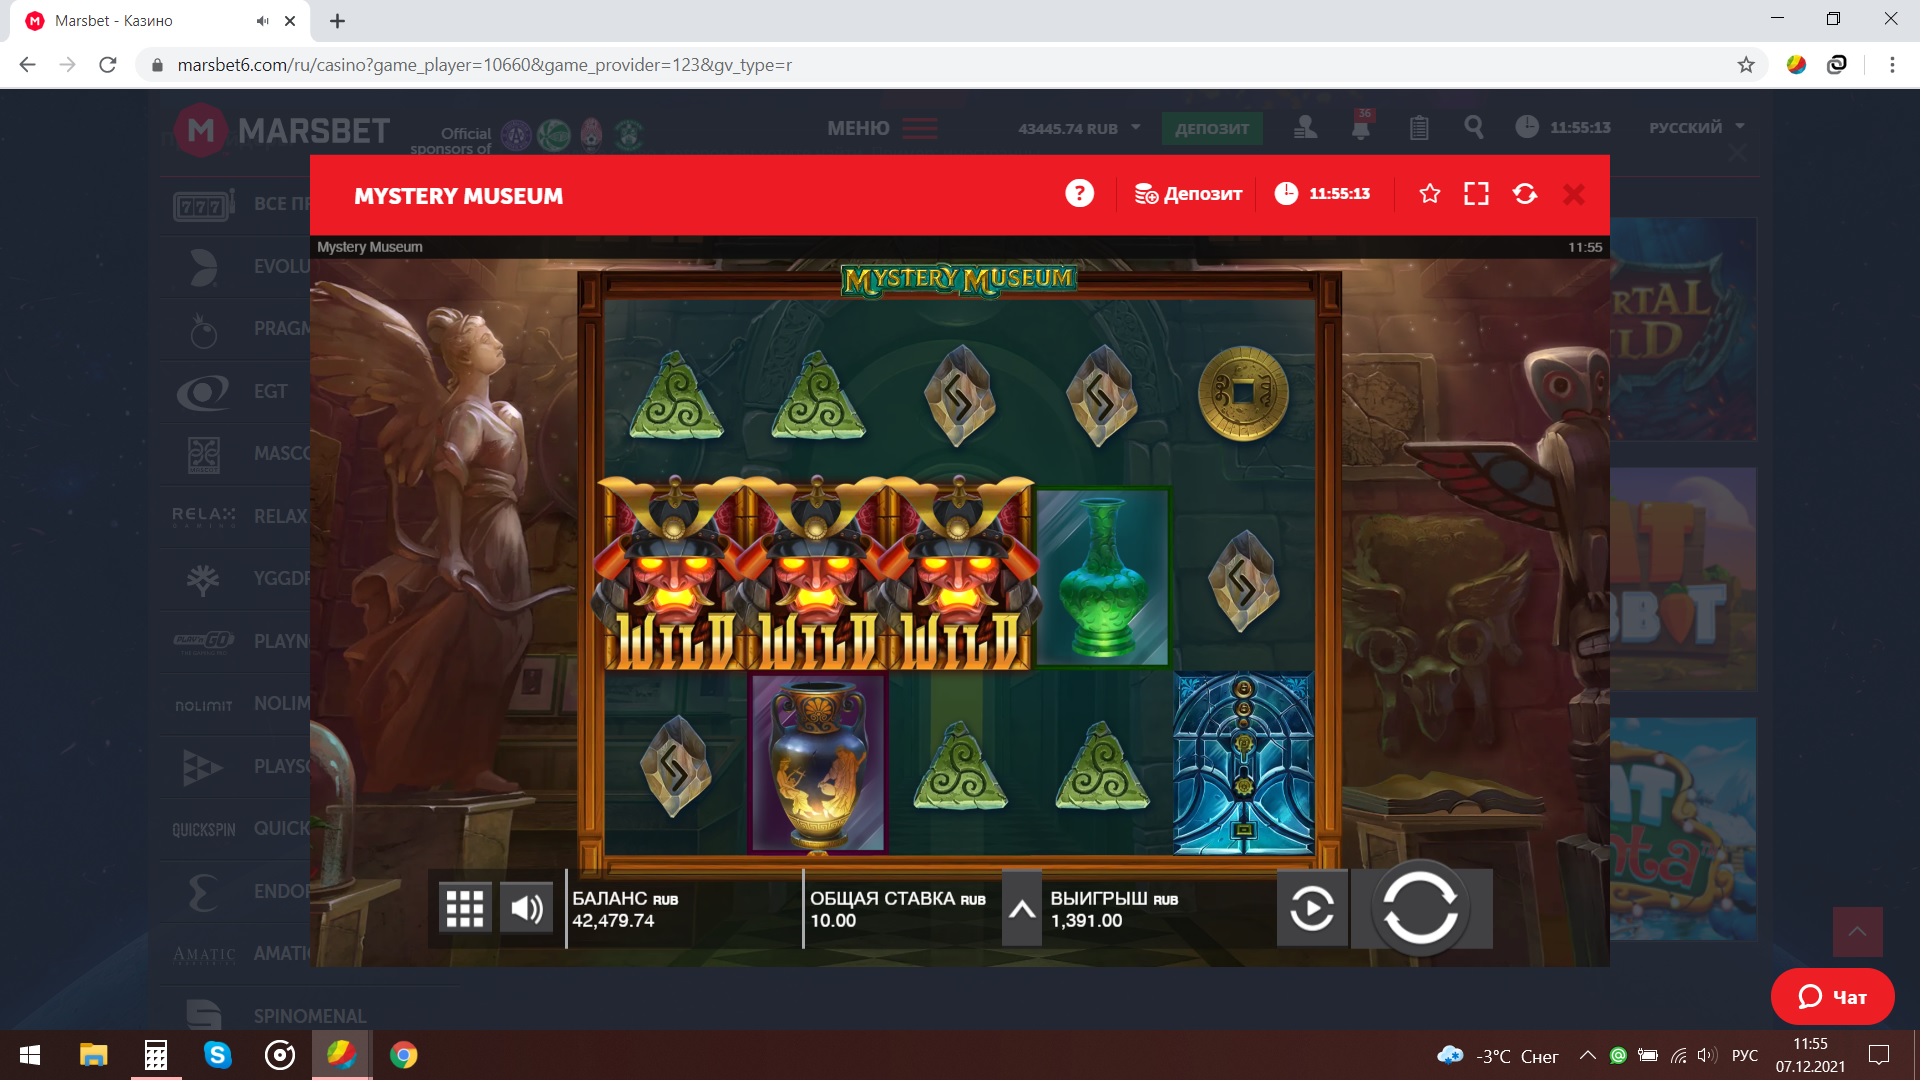The height and width of the screenshot is (1082, 1925).
Task: Expand the total bet up arrow
Action: (x=1024, y=911)
